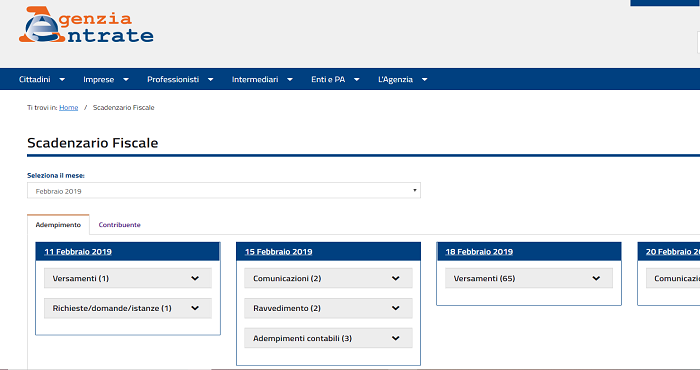Click the Agenzia Entrate logo
Viewport: 700px width, 370px height.
pos(86,25)
